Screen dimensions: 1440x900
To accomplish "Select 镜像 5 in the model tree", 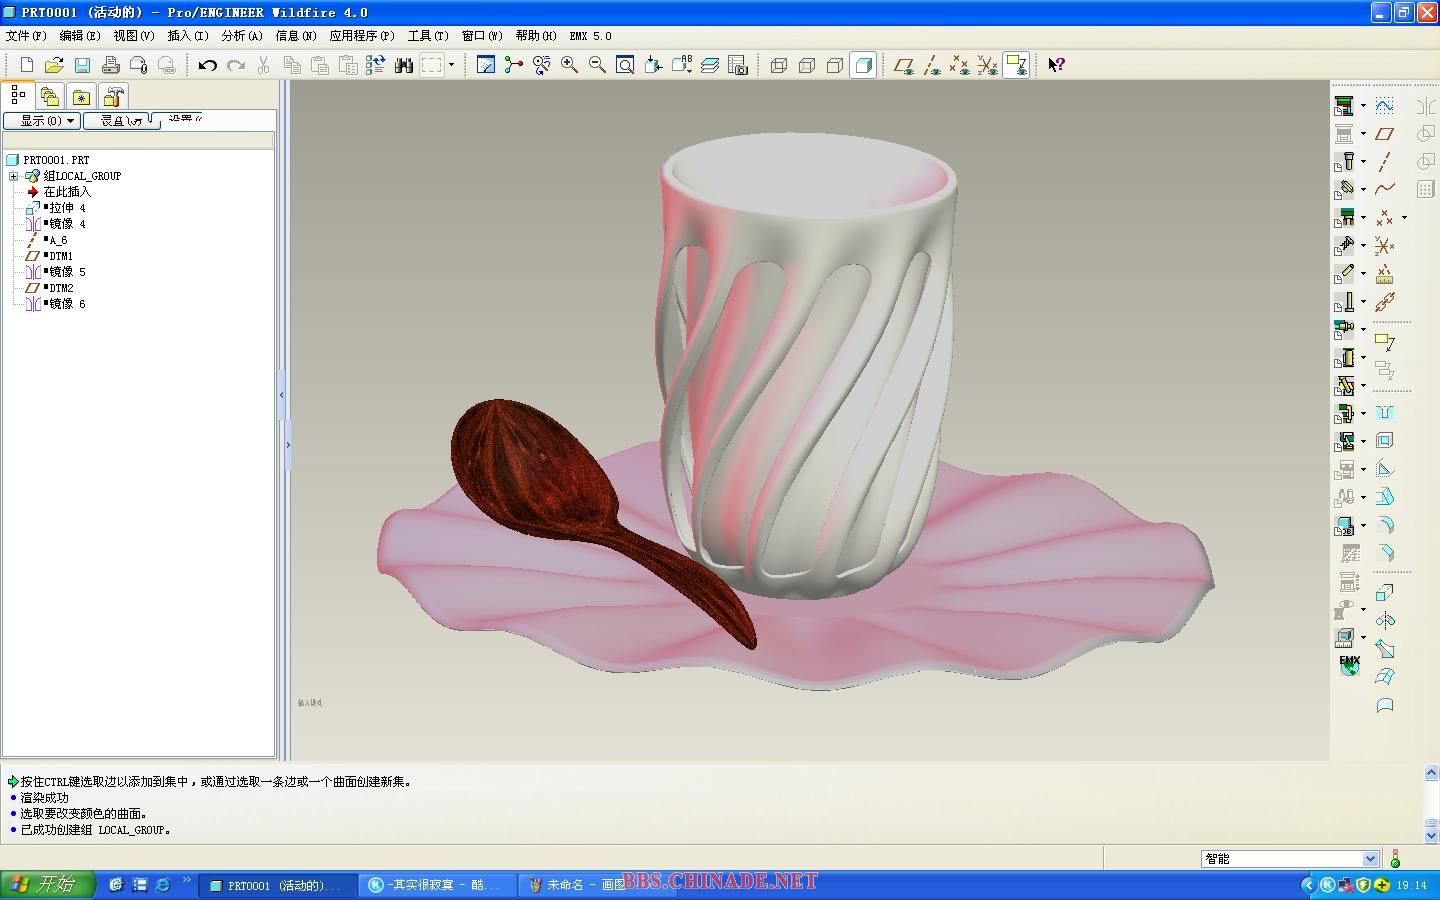I will (67, 272).
